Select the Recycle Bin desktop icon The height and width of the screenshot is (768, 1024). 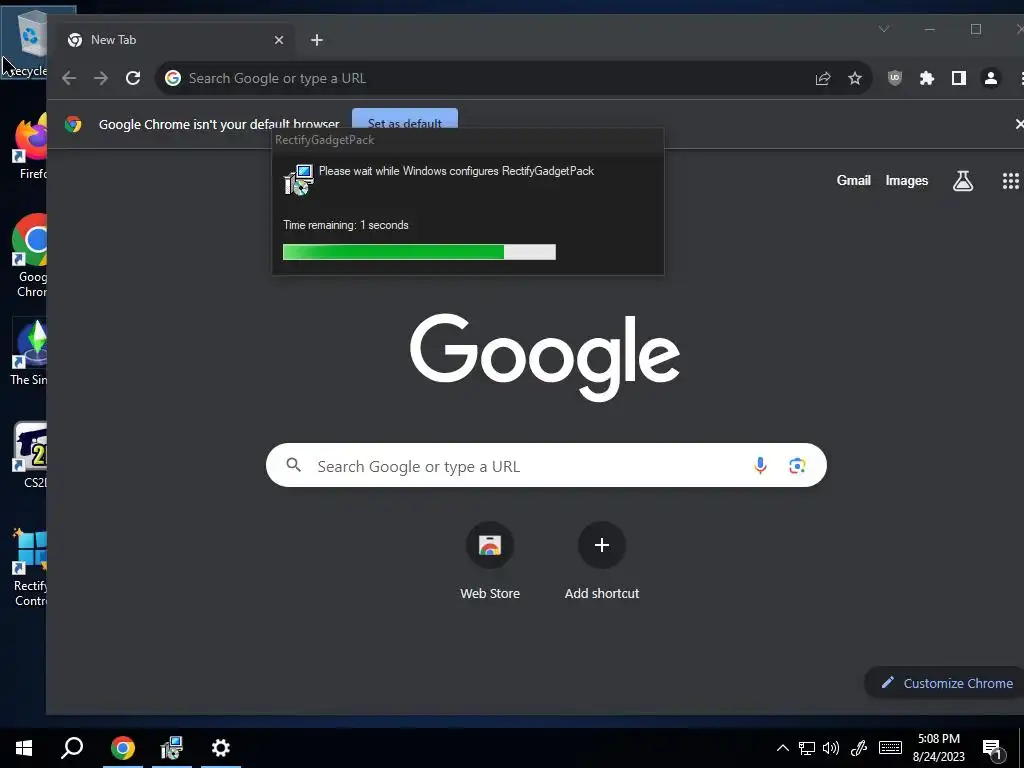click(24, 42)
